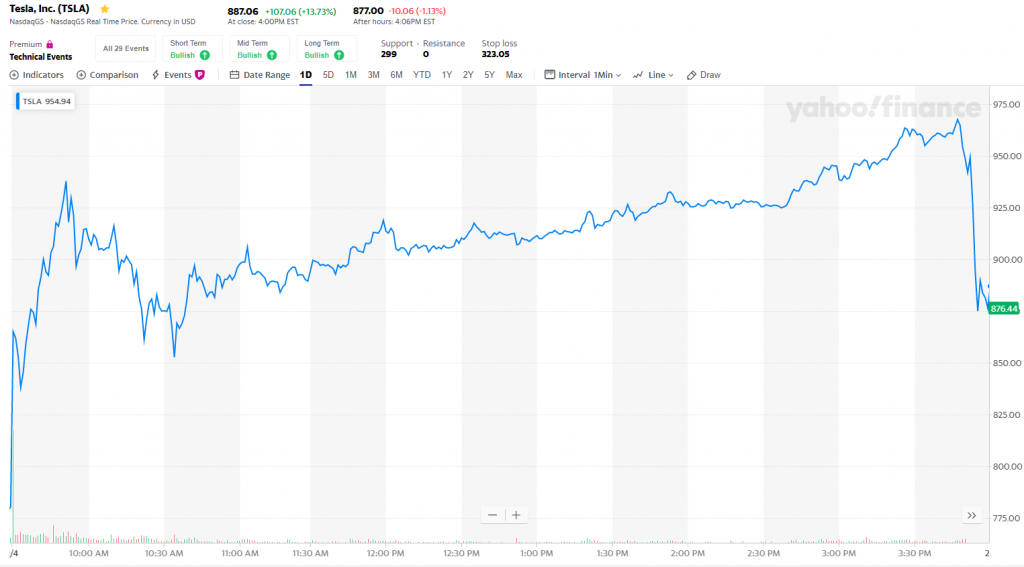The height and width of the screenshot is (567, 1024).
Task: Click the -10.06 (-1.13%) after-hours change
Action: (x=417, y=11)
